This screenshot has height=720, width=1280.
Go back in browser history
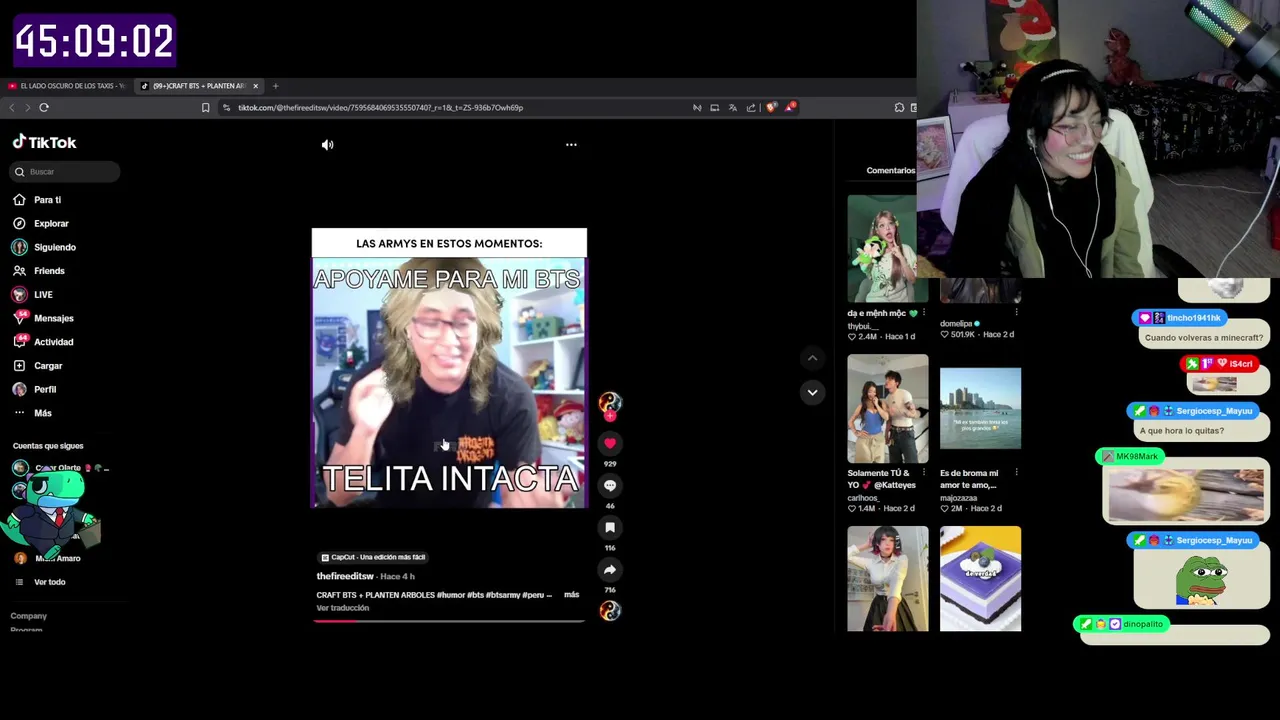click(12, 107)
